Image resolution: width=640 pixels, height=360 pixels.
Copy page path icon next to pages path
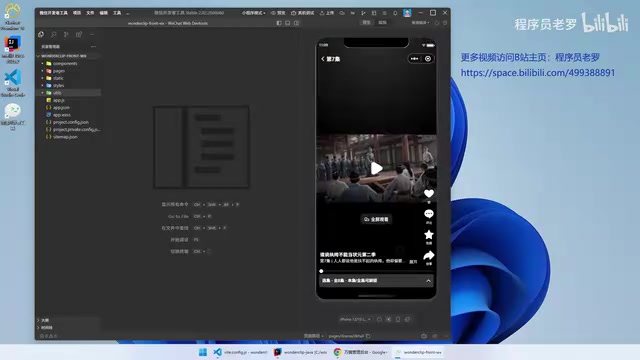[368, 336]
